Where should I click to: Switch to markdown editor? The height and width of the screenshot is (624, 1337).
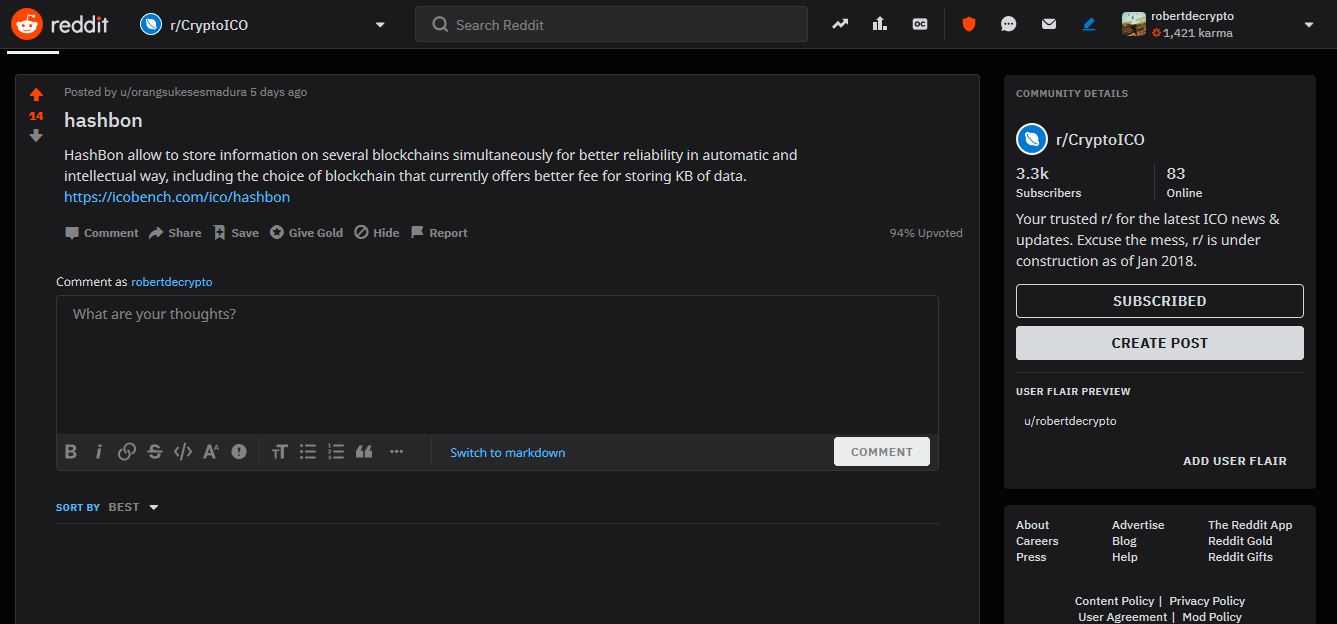(508, 453)
